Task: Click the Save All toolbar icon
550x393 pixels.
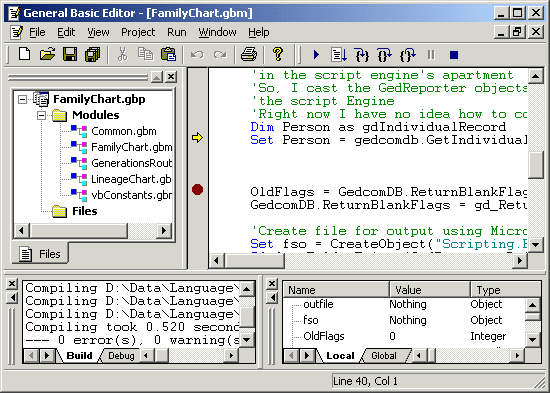Action: click(x=92, y=54)
